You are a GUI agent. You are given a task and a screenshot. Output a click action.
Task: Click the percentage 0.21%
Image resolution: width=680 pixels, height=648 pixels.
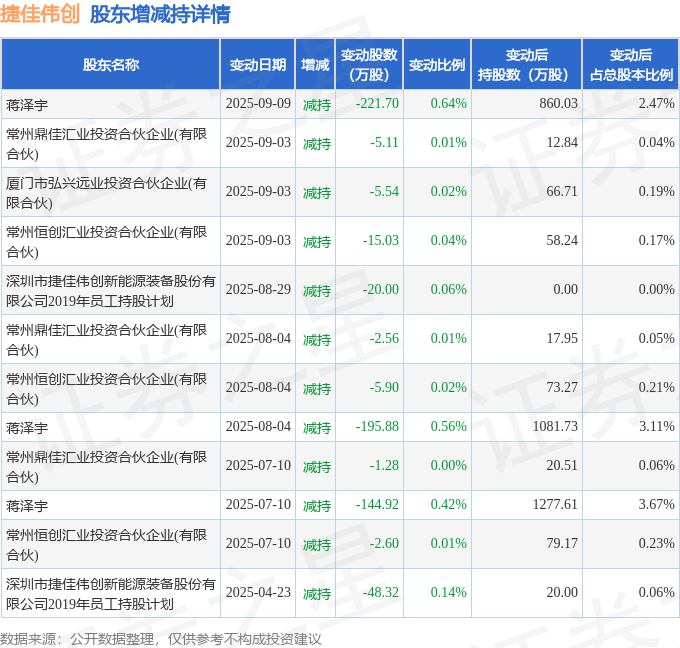click(x=657, y=387)
